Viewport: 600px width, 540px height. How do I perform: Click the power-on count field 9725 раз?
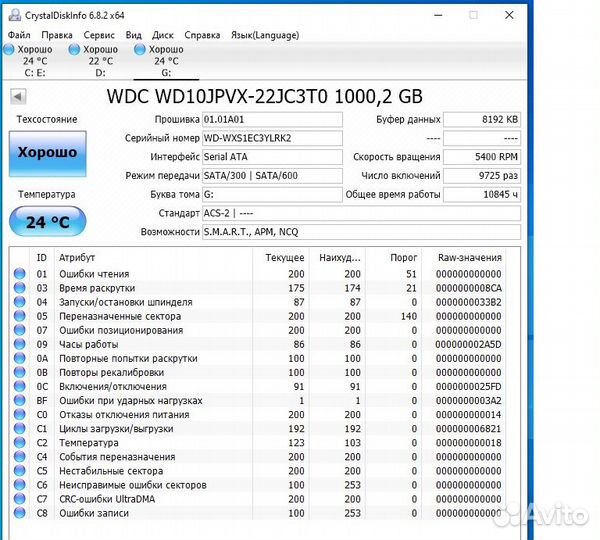tap(482, 176)
